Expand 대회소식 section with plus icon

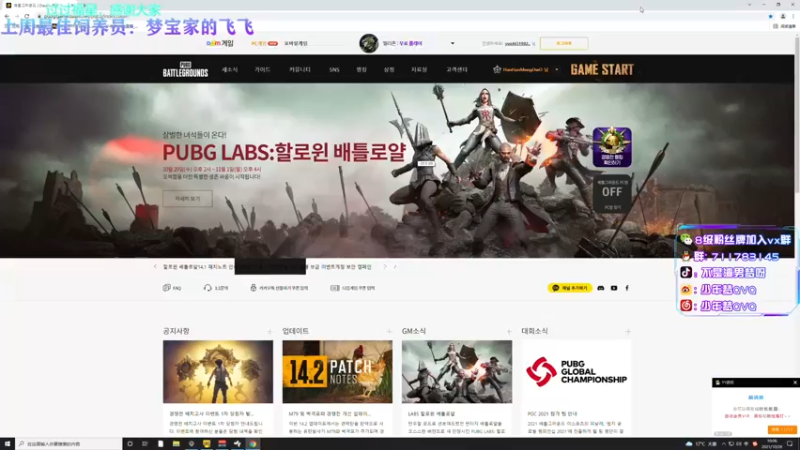(x=628, y=332)
